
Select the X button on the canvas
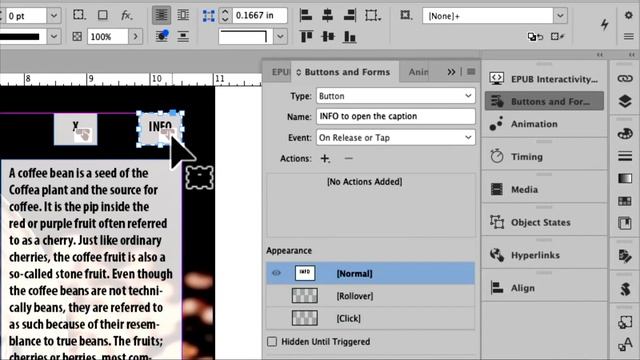pos(76,129)
